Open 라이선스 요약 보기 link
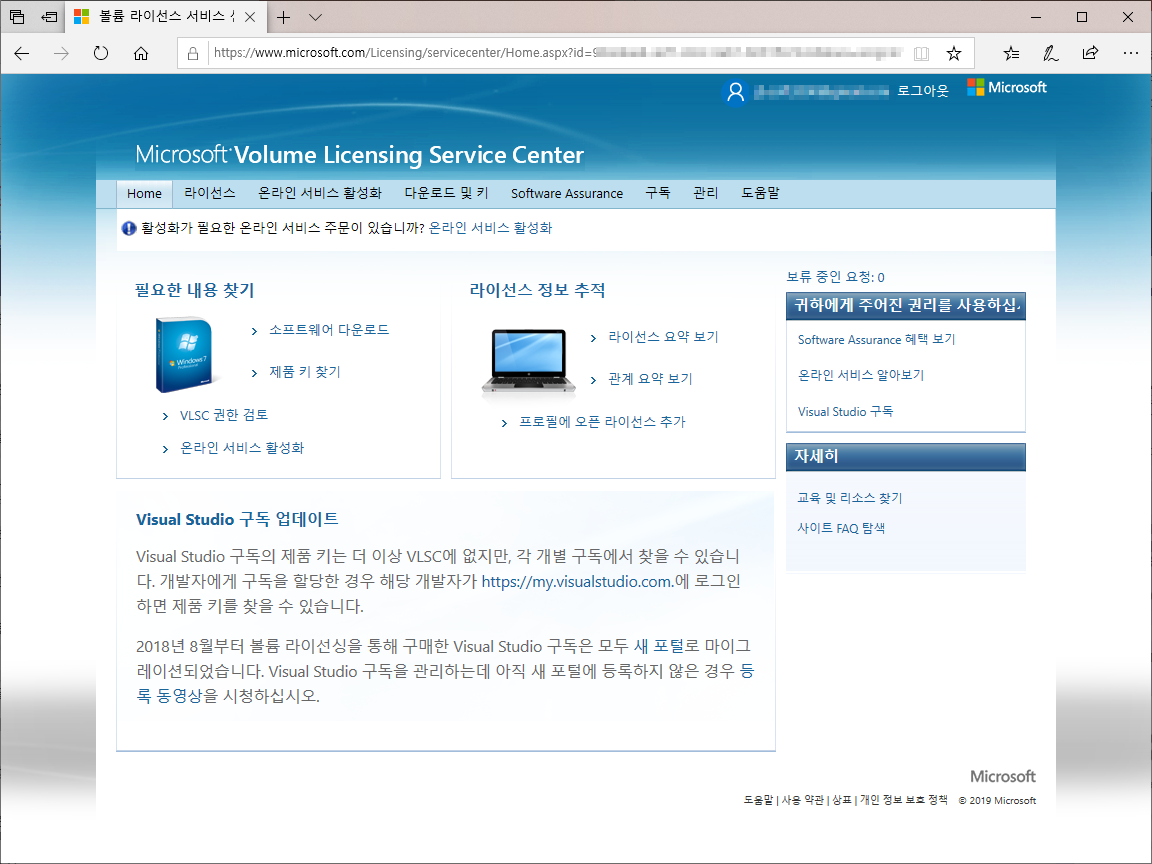Screen dimensions: 1152x864 (663, 337)
